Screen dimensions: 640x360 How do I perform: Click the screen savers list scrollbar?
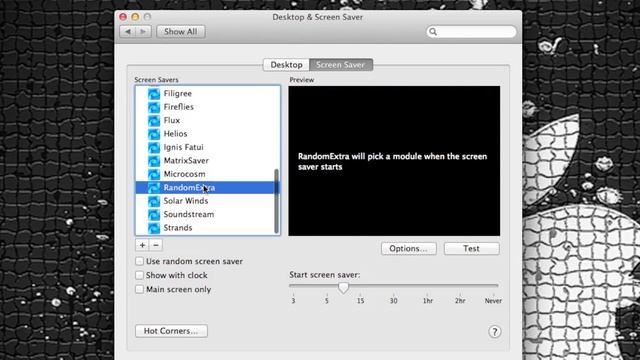point(277,201)
